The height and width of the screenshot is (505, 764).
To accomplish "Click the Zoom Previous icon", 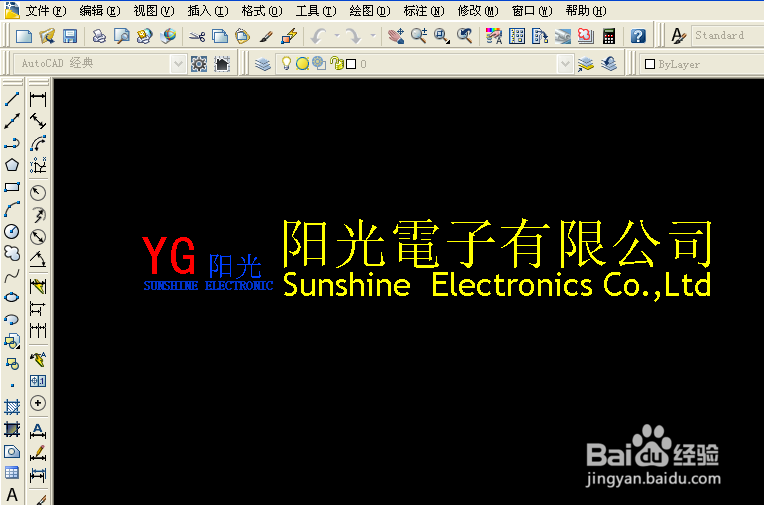I will [x=465, y=36].
